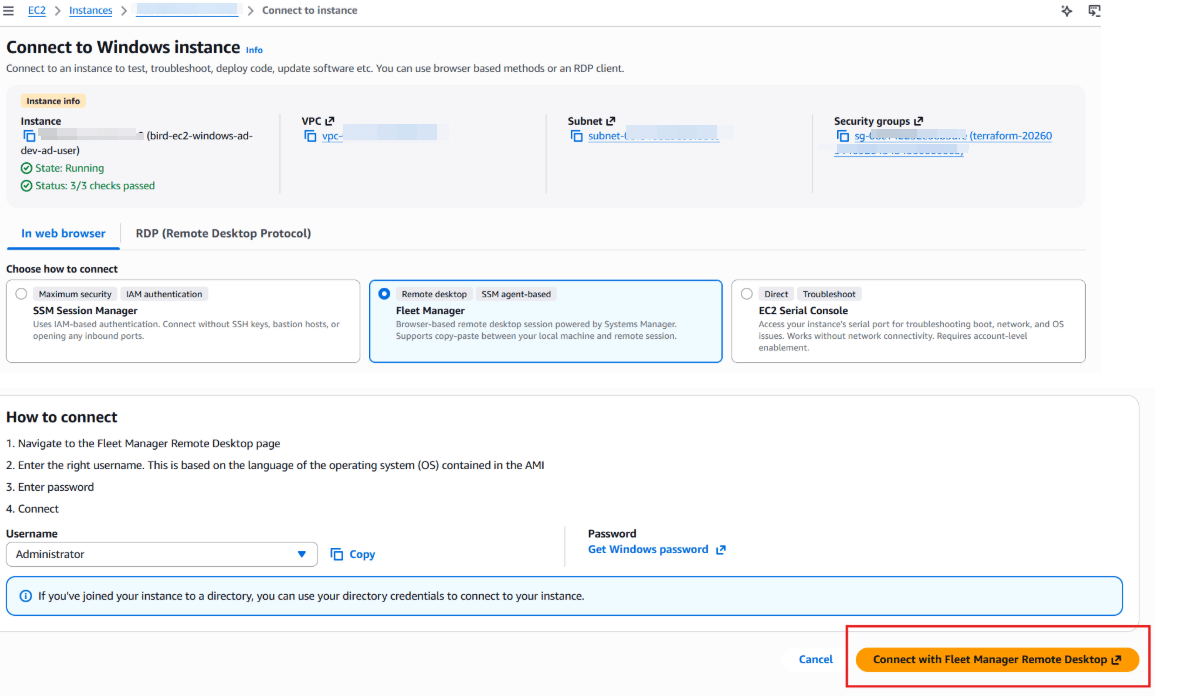1190x700 pixels.
Task: Select the SSM Session Manager radio button
Action: 21,294
